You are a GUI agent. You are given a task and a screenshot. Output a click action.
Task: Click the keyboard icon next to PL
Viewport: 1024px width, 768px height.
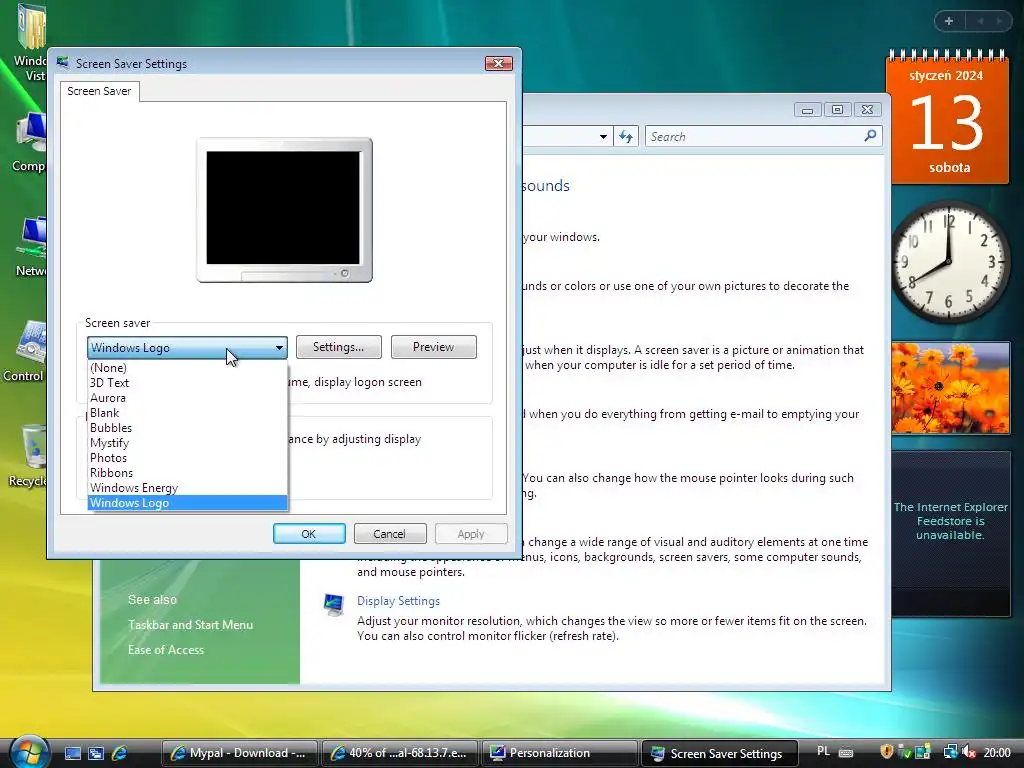tap(846, 752)
